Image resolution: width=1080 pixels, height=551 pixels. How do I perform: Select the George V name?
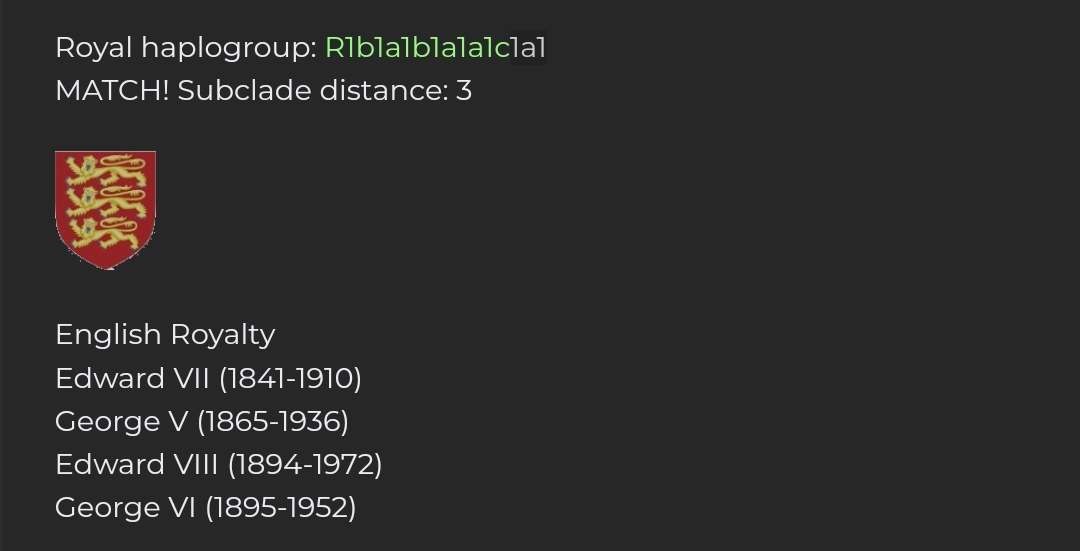(x=122, y=421)
